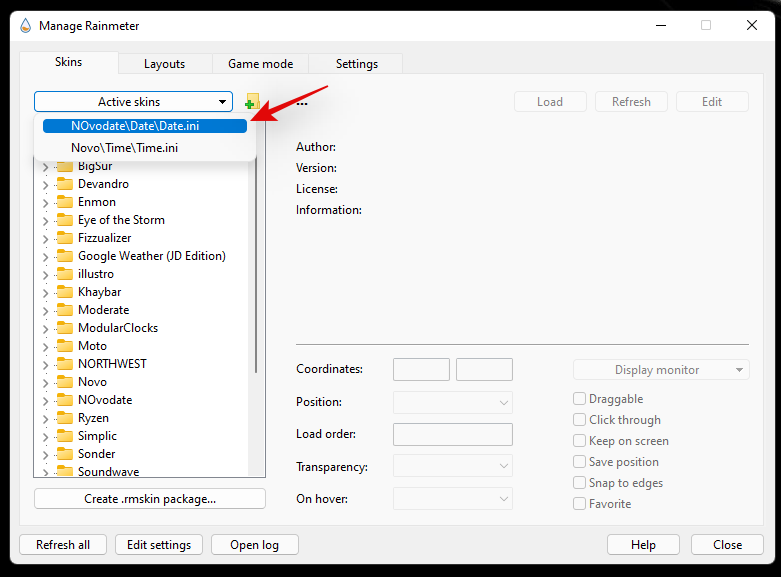Open the Active skins dropdown
This screenshot has height=577, width=781.
pos(133,102)
